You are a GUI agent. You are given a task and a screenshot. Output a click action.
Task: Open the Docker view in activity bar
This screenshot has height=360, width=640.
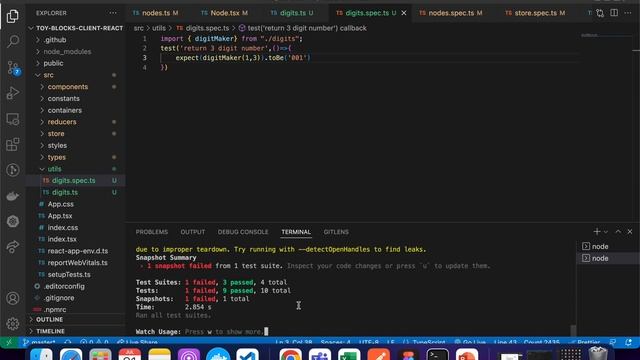[13, 196]
